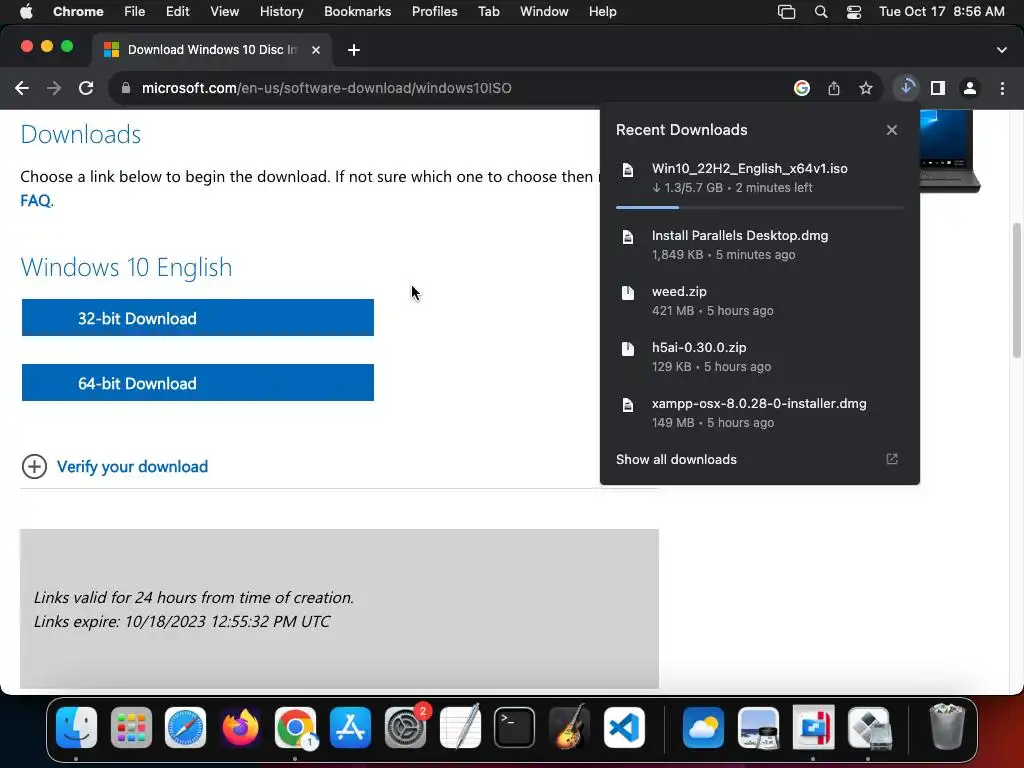Open h5ai-0.30.0.zip download entry
1024x768 pixels.
pyautogui.click(x=760, y=357)
